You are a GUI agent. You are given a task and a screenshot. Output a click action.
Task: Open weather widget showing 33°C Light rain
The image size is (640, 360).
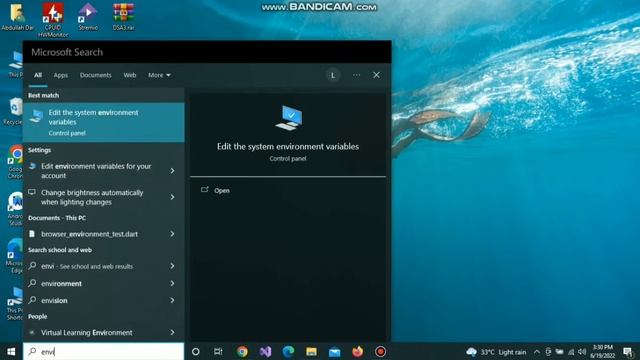(x=496, y=352)
